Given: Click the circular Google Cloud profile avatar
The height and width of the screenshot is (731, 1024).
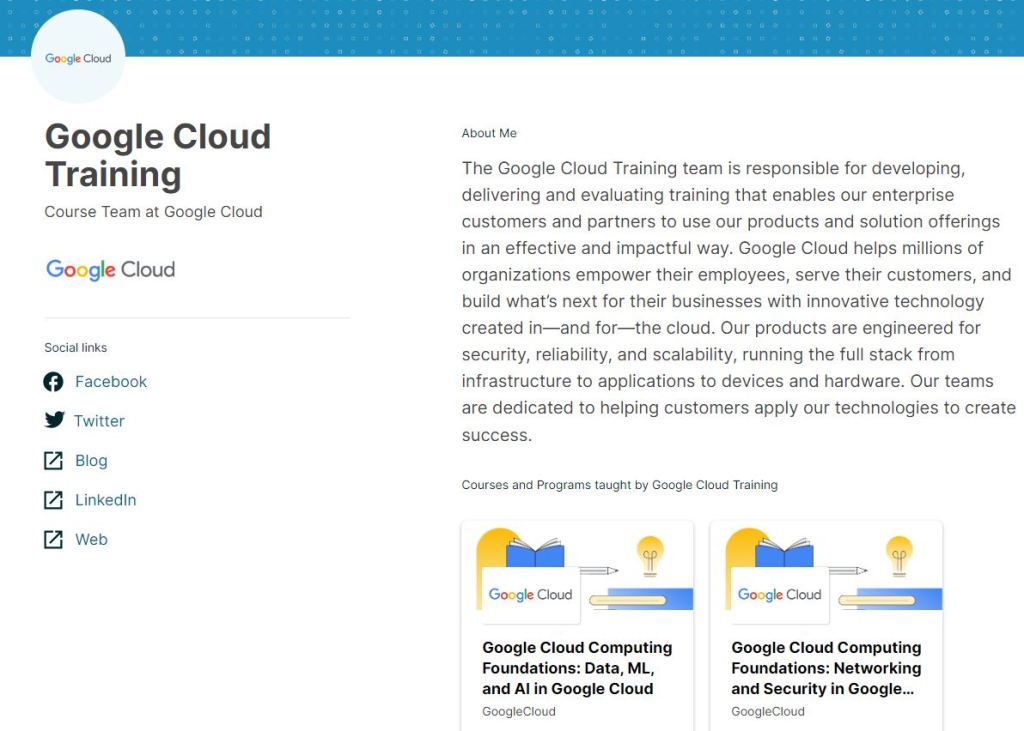Looking at the screenshot, I should pos(78,59).
